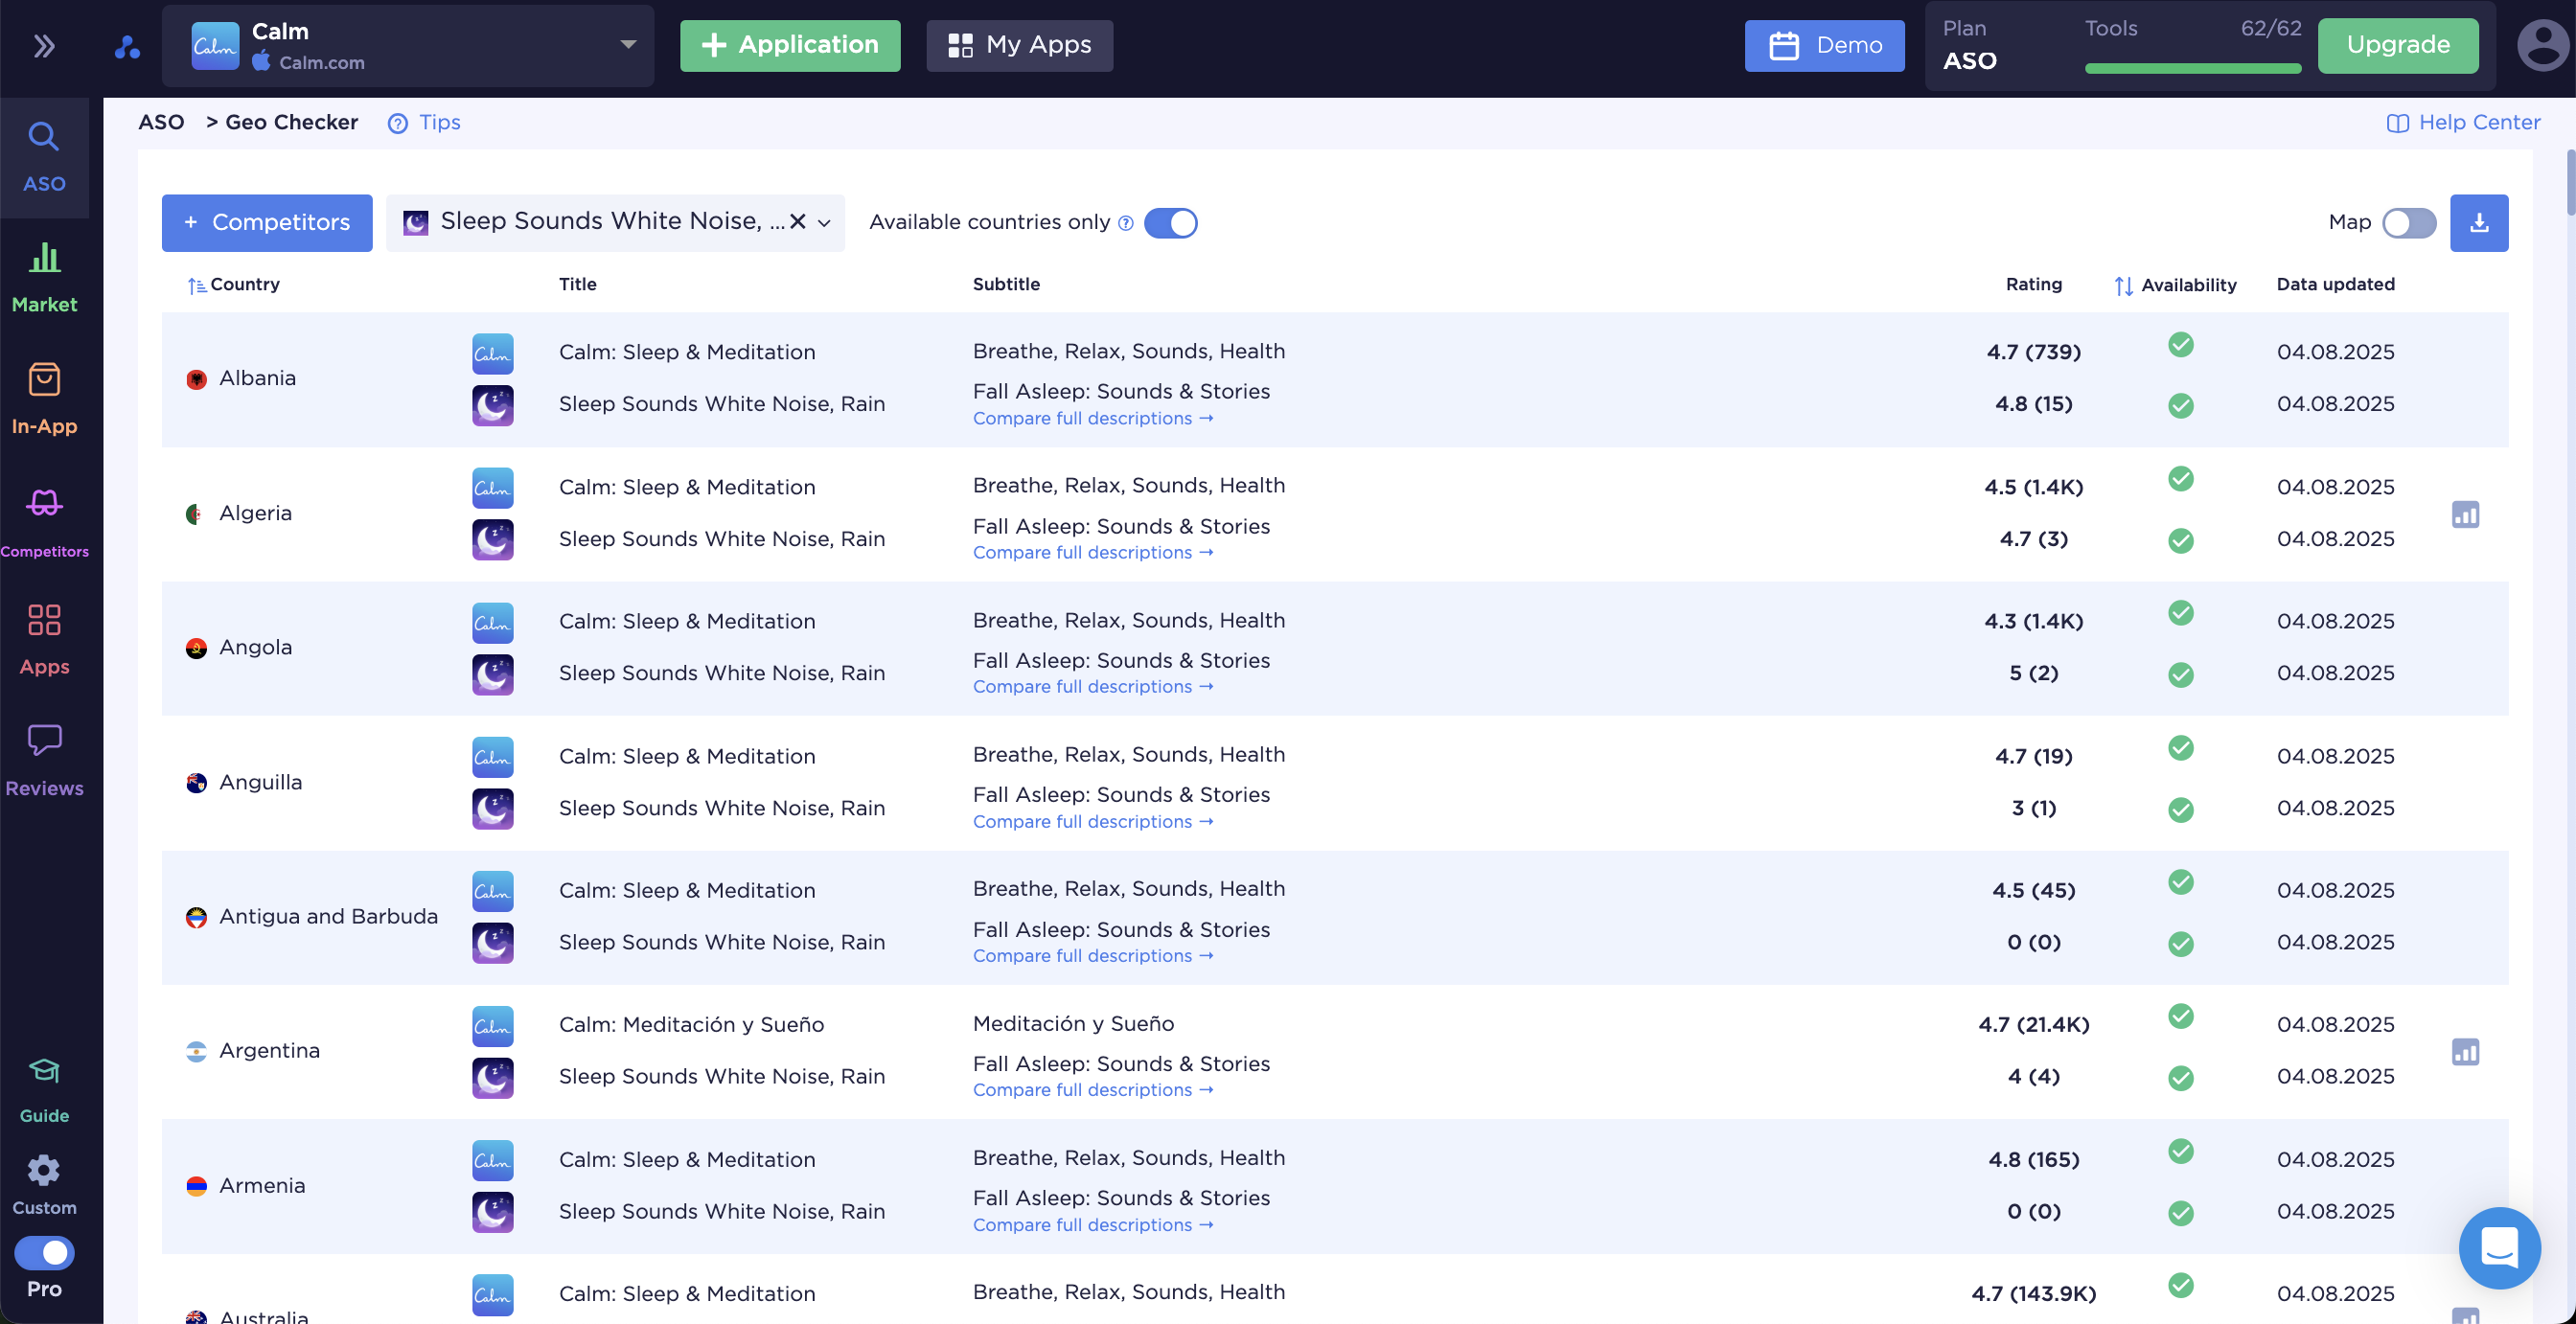Click Calm app icon in Albania row
Viewport: 2576px width, 1324px height.
pos(492,353)
